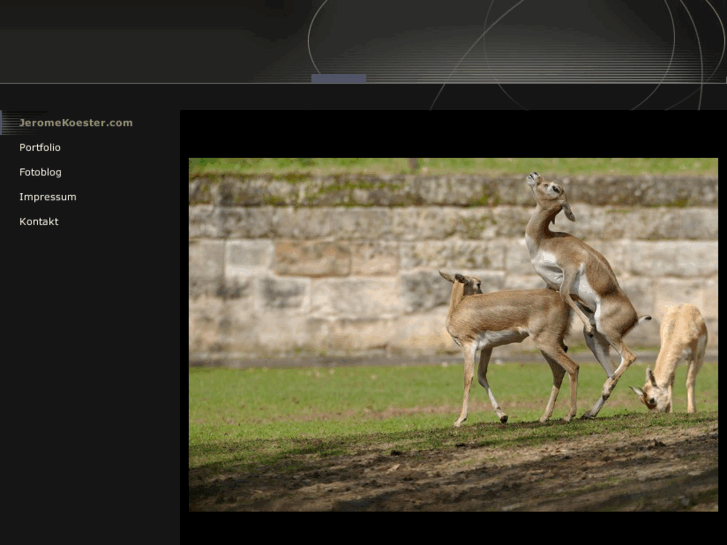Click the striped marker beside JeromeKoester.com
The height and width of the screenshot is (545, 727).
click(9, 123)
